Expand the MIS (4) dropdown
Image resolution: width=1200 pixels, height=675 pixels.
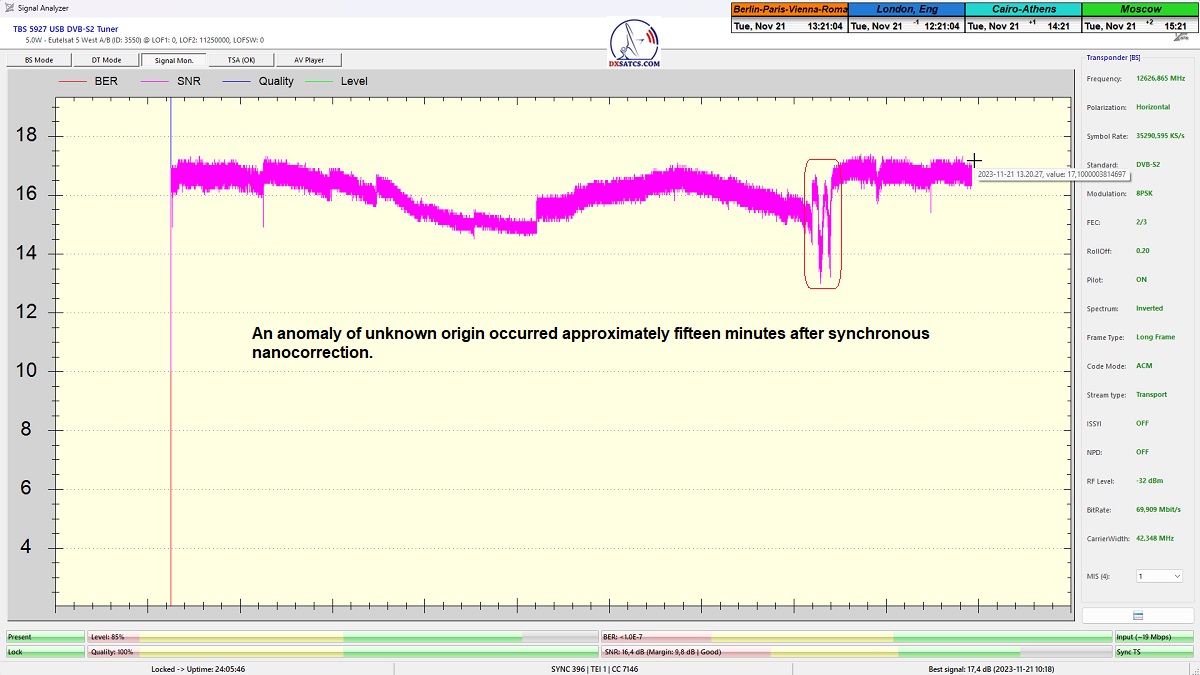coord(1158,576)
